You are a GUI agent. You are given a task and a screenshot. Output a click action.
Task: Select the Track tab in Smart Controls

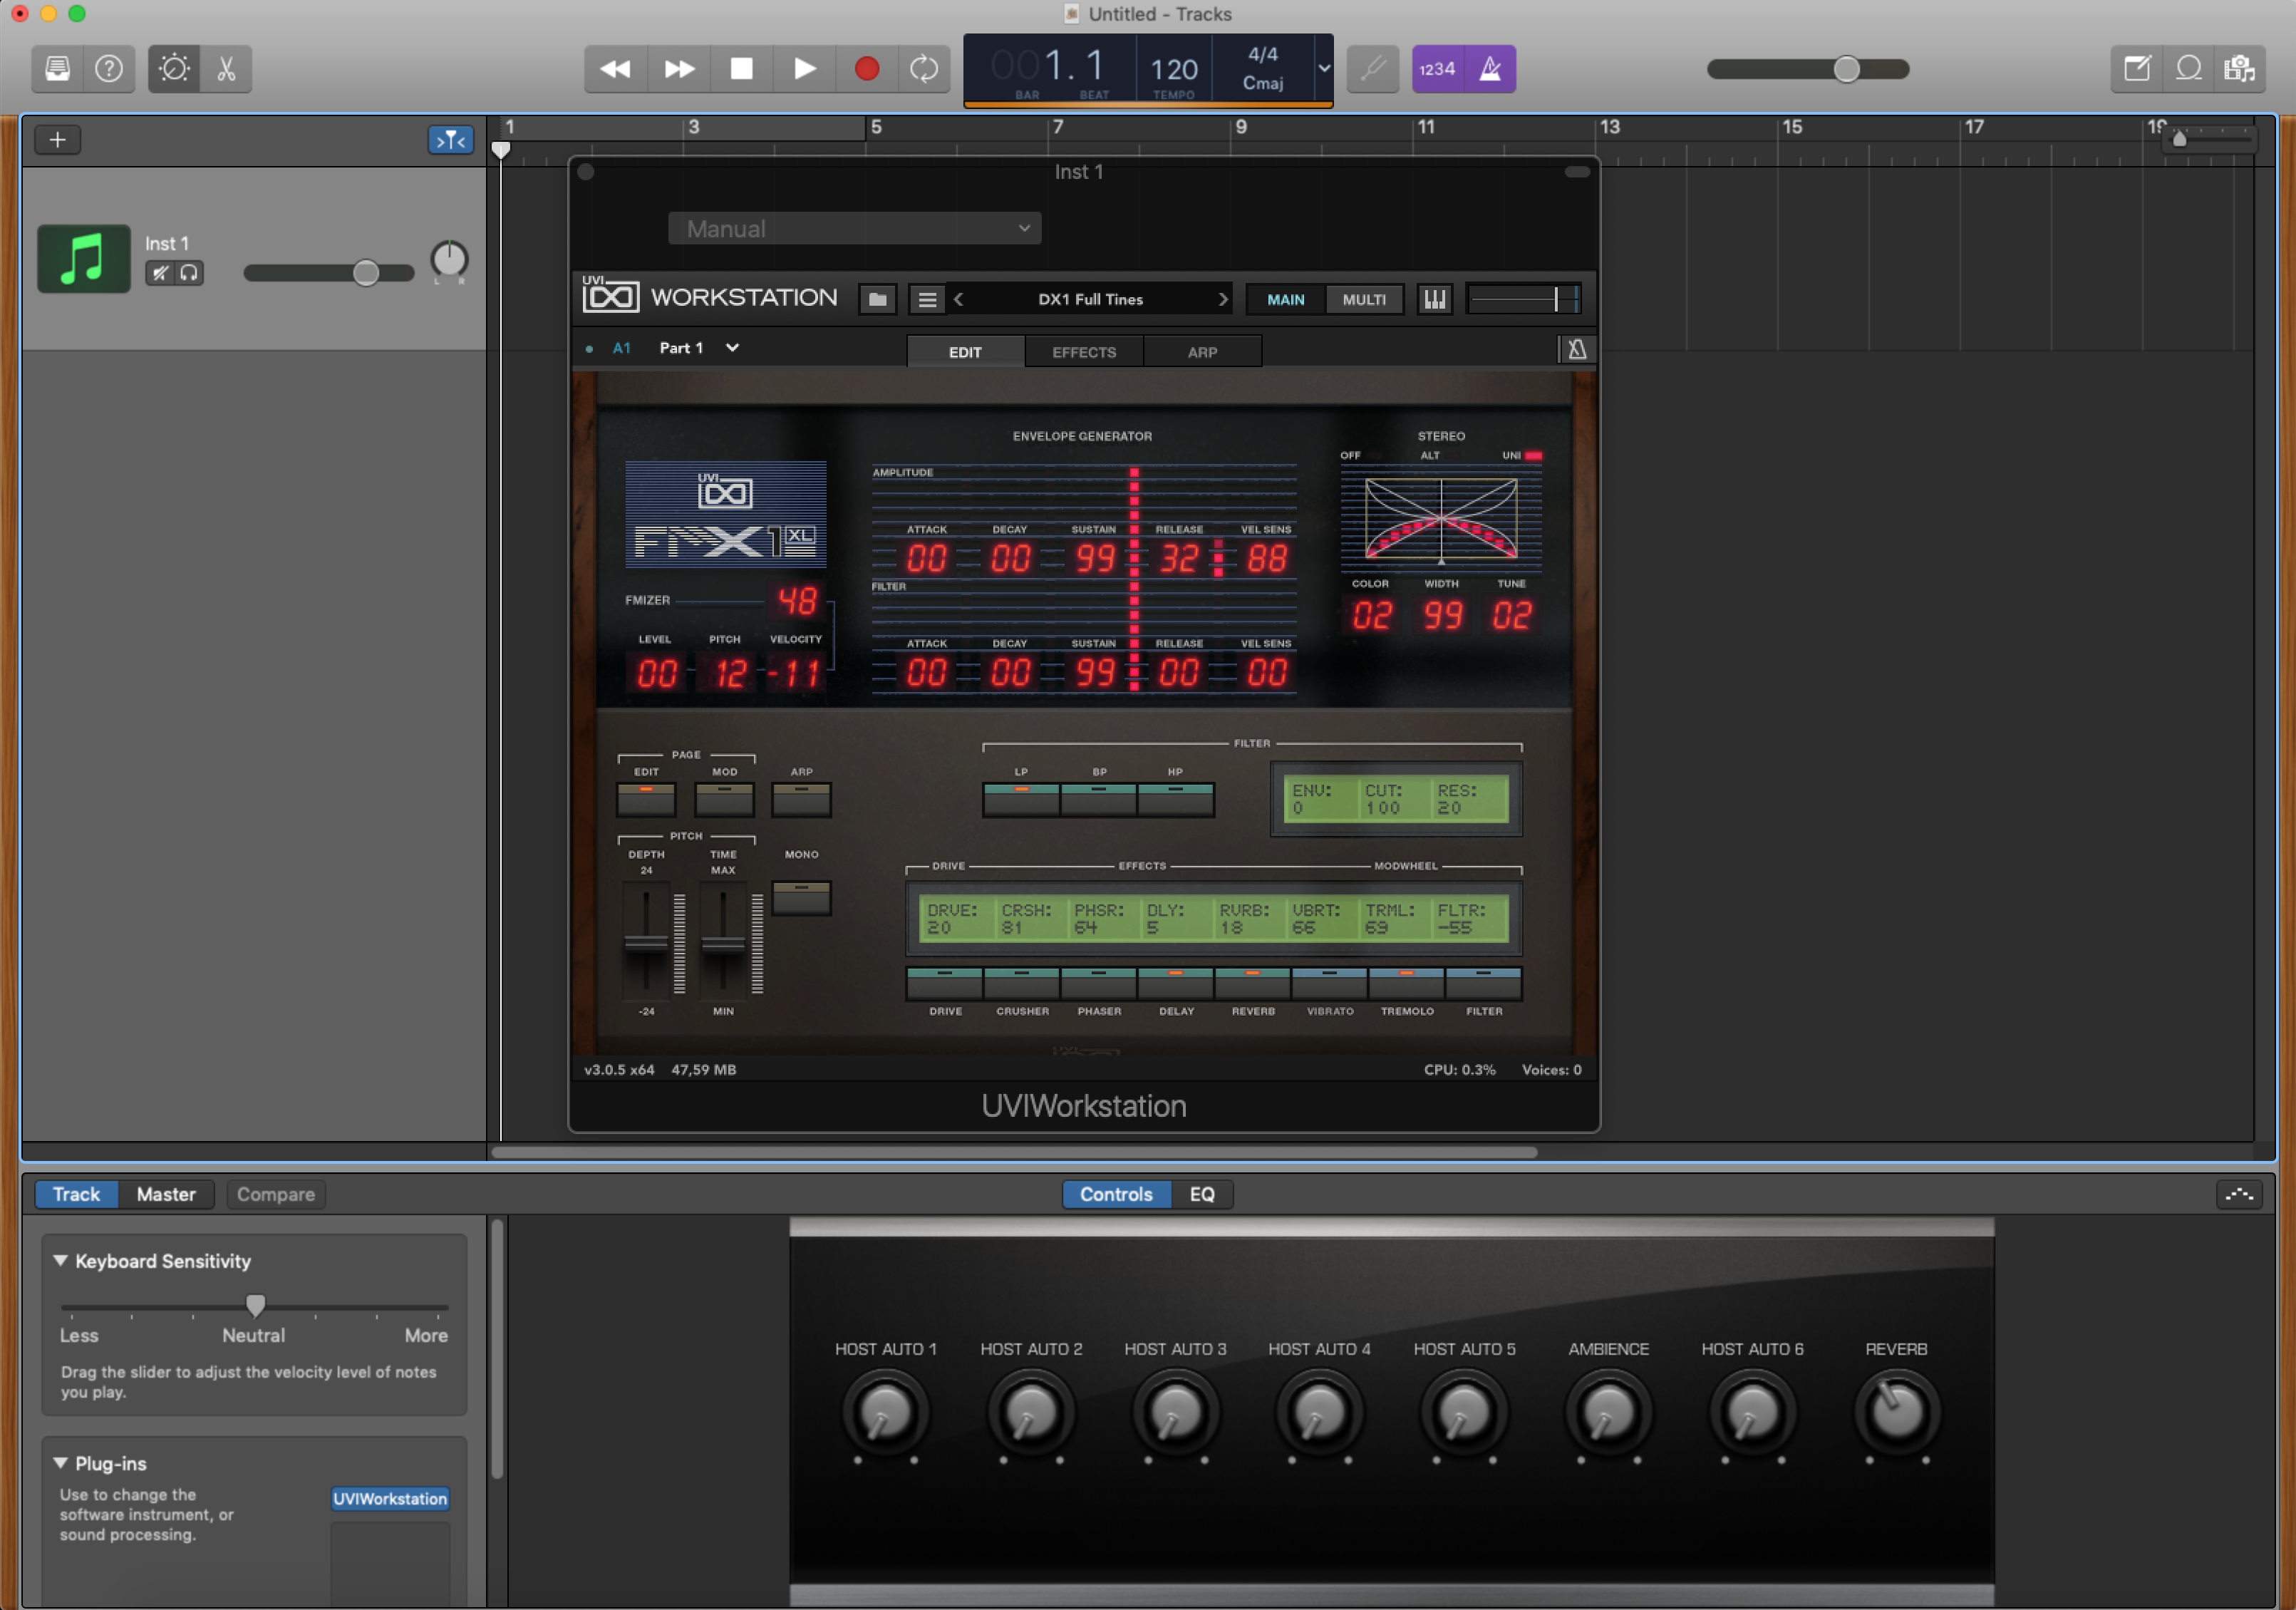76,1194
